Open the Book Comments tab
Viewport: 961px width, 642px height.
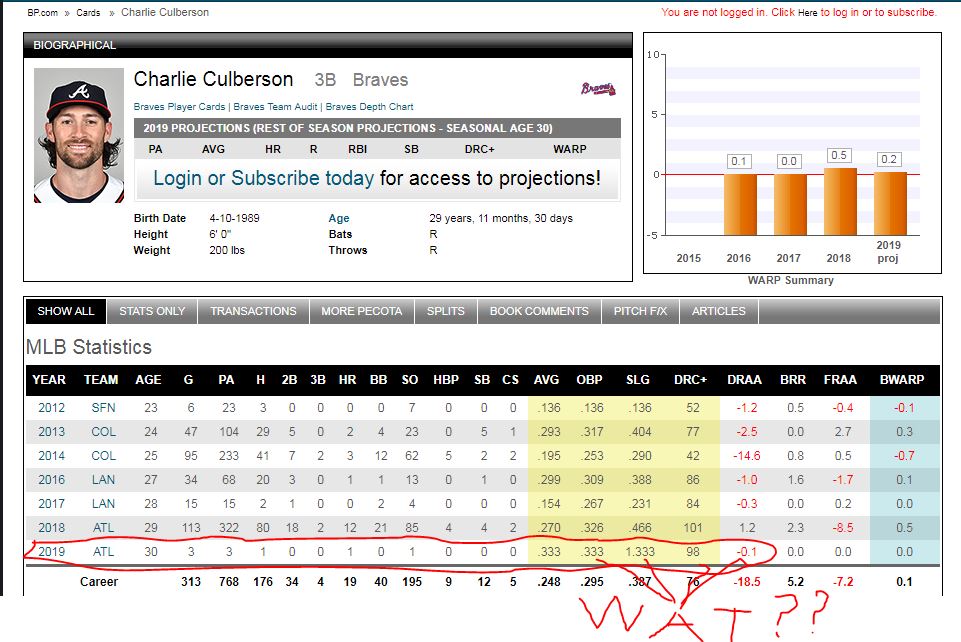[x=539, y=311]
